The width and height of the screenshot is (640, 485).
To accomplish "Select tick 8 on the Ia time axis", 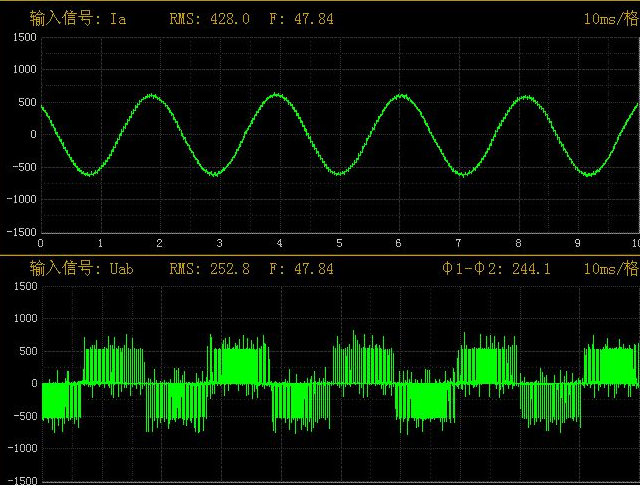I will (518, 243).
